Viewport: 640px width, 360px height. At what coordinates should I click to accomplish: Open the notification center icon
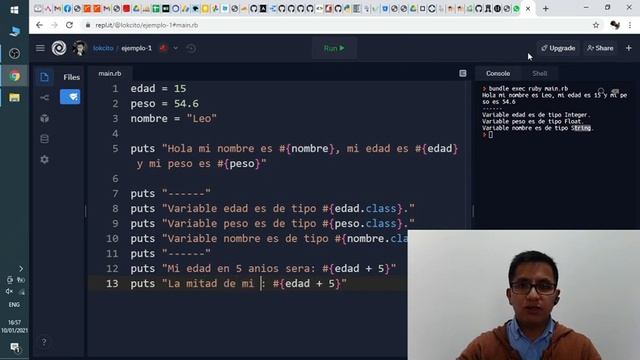point(15,347)
